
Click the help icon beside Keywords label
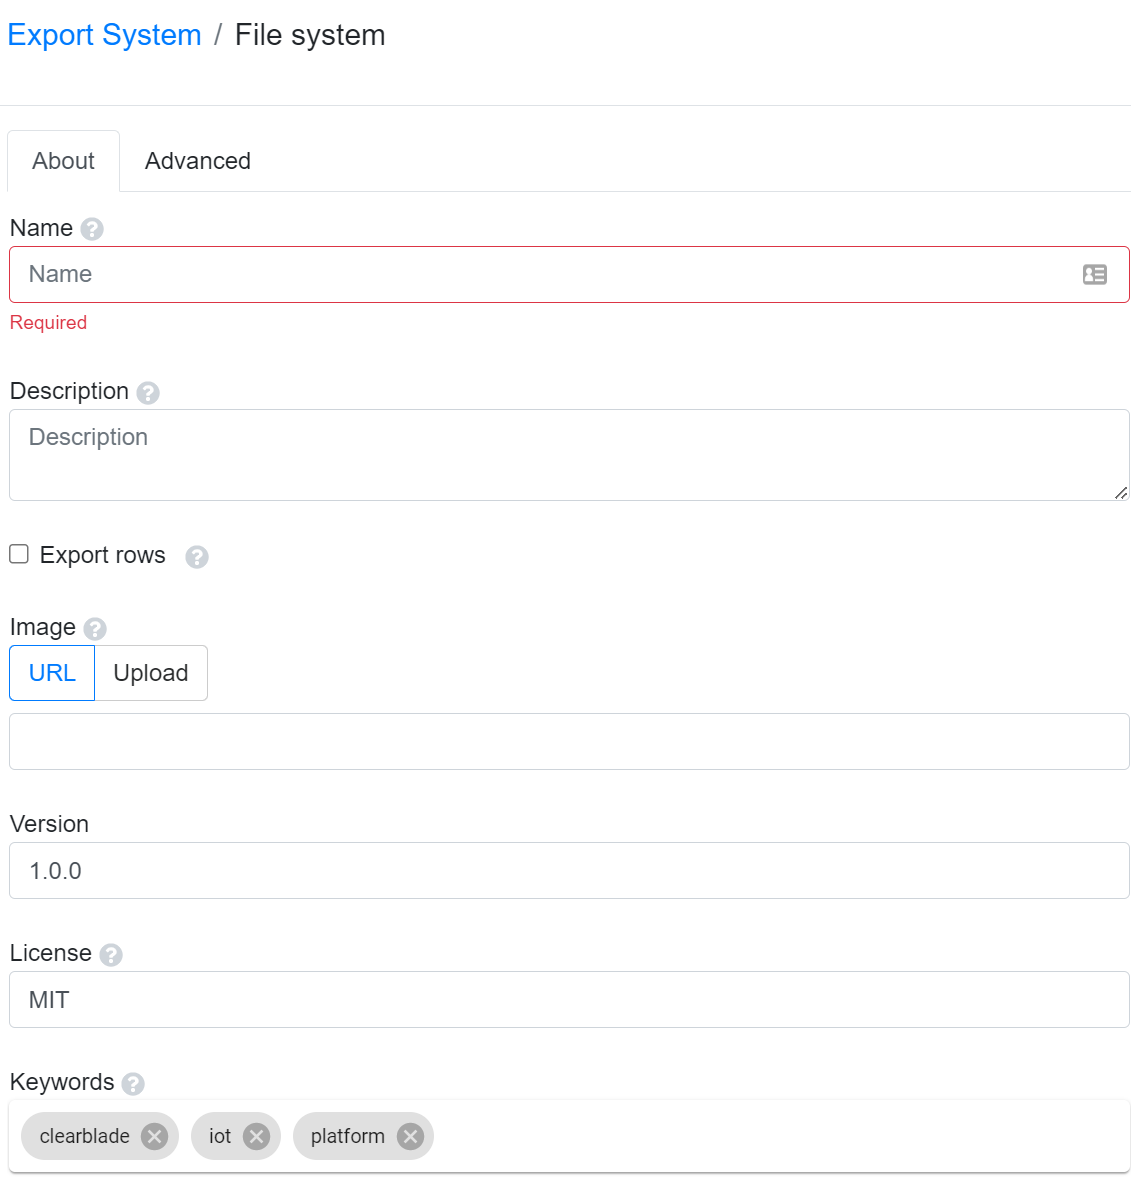[x=133, y=1084]
